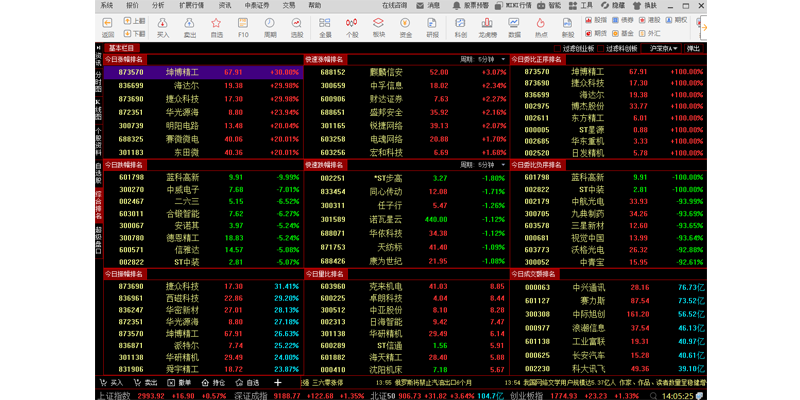Click the bottom 买入 cart button
The width and height of the screenshot is (800, 400).
tap(111, 382)
